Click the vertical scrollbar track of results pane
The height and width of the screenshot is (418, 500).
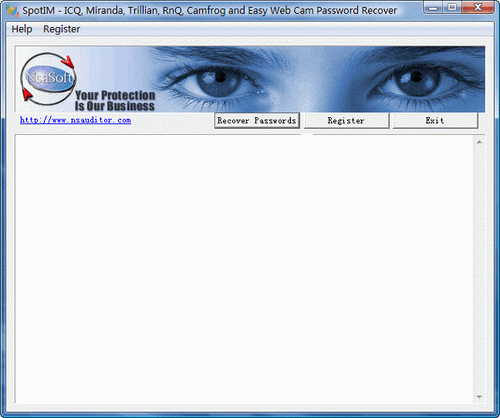pos(479,269)
